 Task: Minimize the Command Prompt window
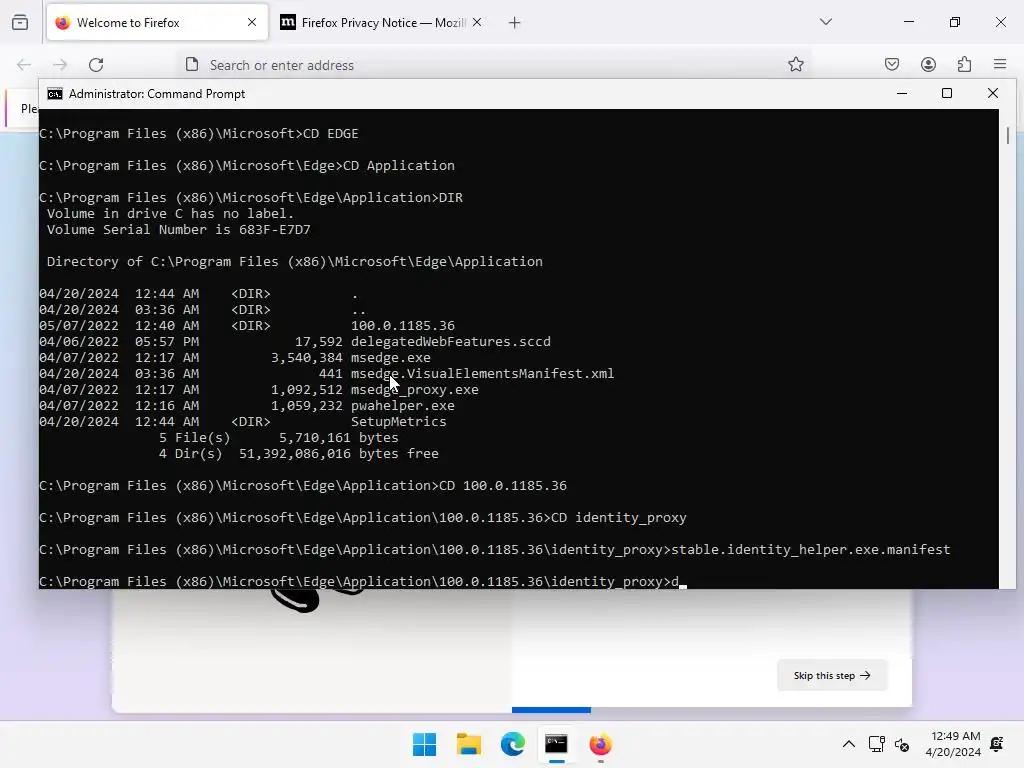pyautogui.click(x=902, y=93)
